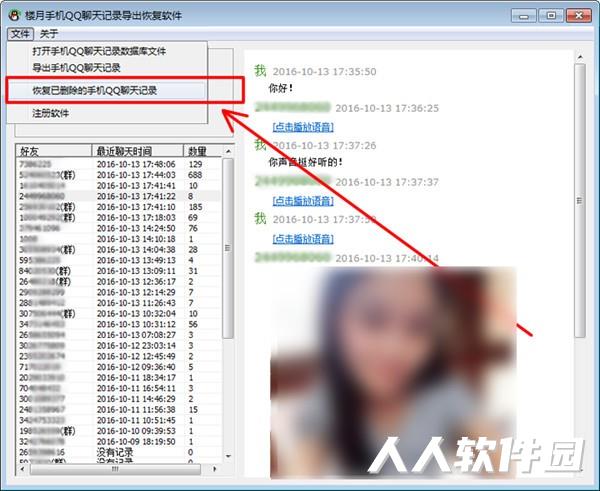Select row with time 2016-10-11 18:34:17
Screen dimensions: 600x491
pyautogui.click(x=118, y=378)
